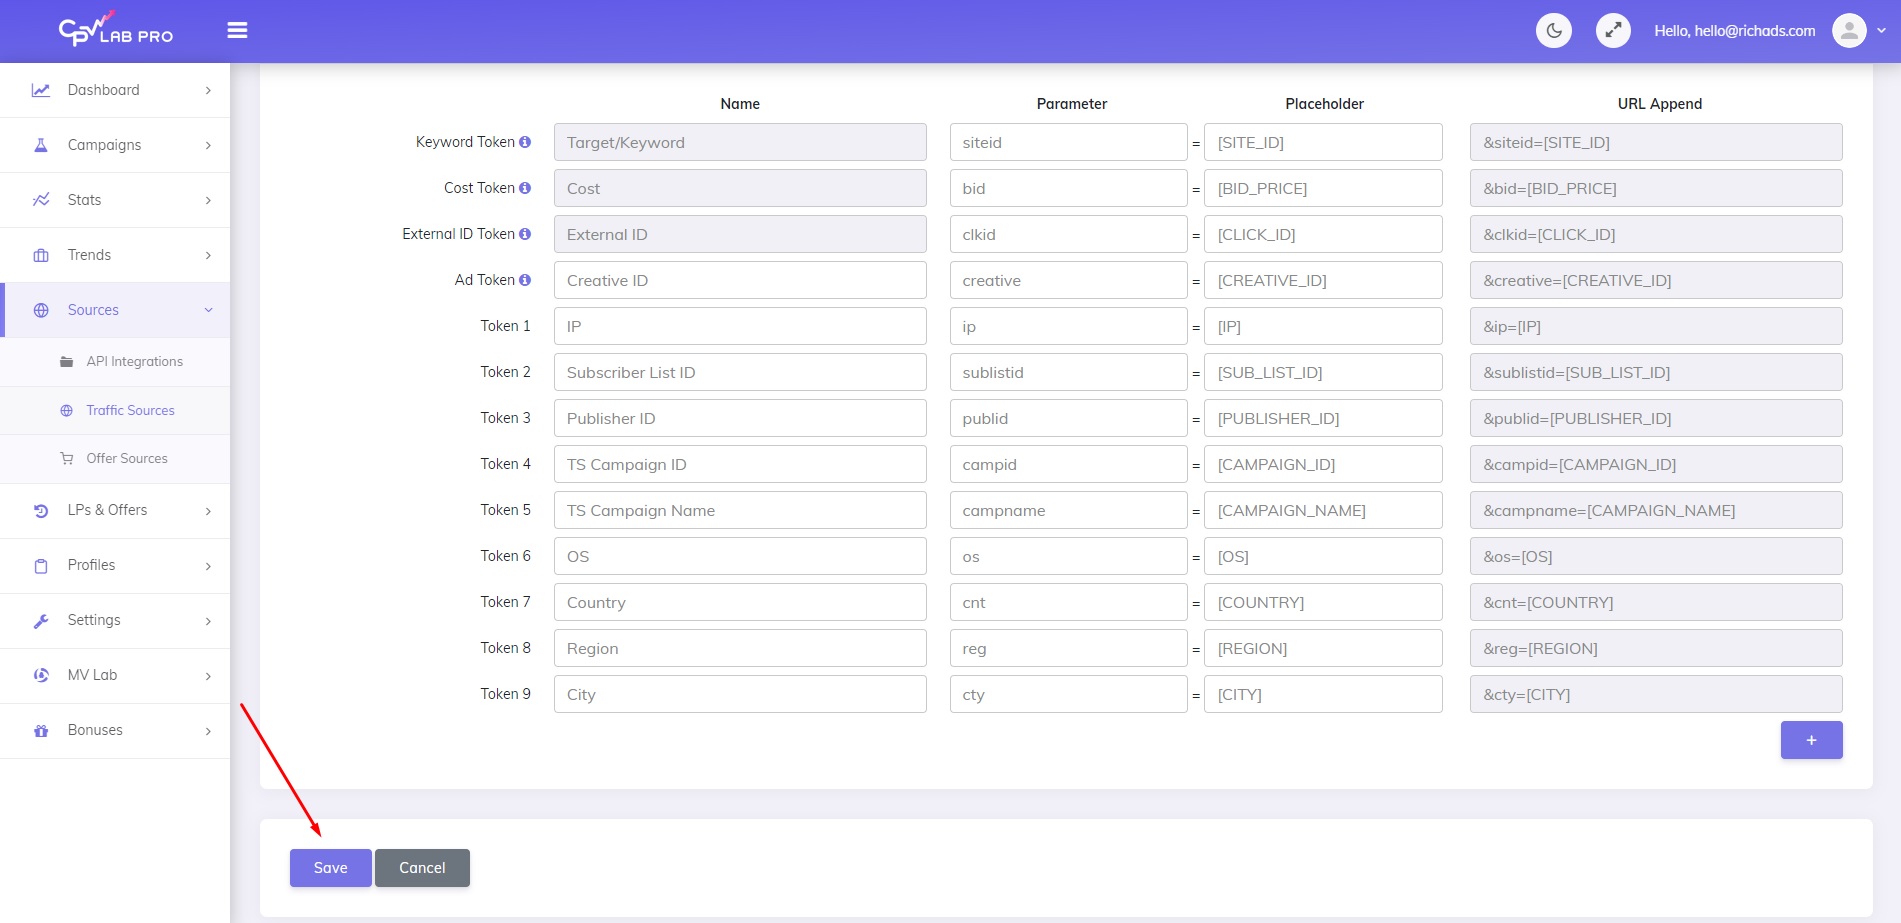Add new token row with plus button

pos(1810,740)
